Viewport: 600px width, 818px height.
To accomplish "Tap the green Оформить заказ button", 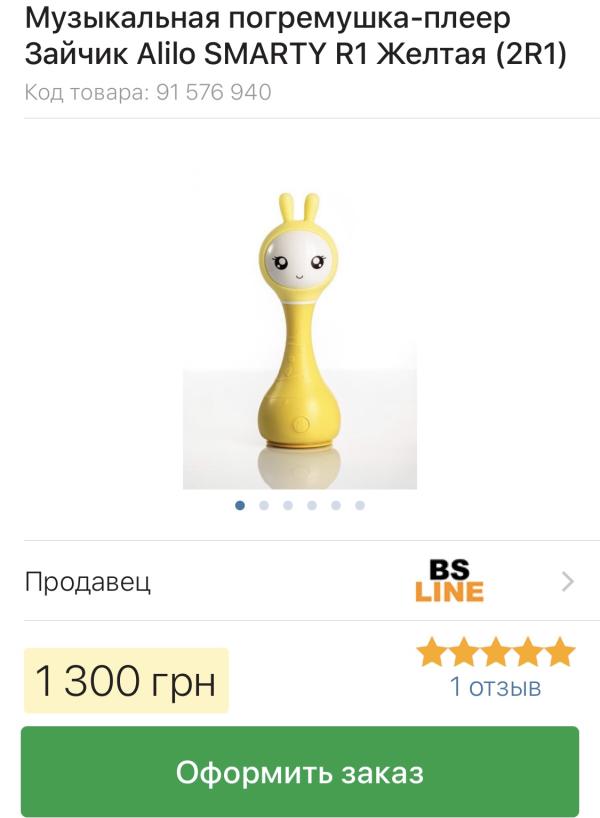I will (300, 772).
